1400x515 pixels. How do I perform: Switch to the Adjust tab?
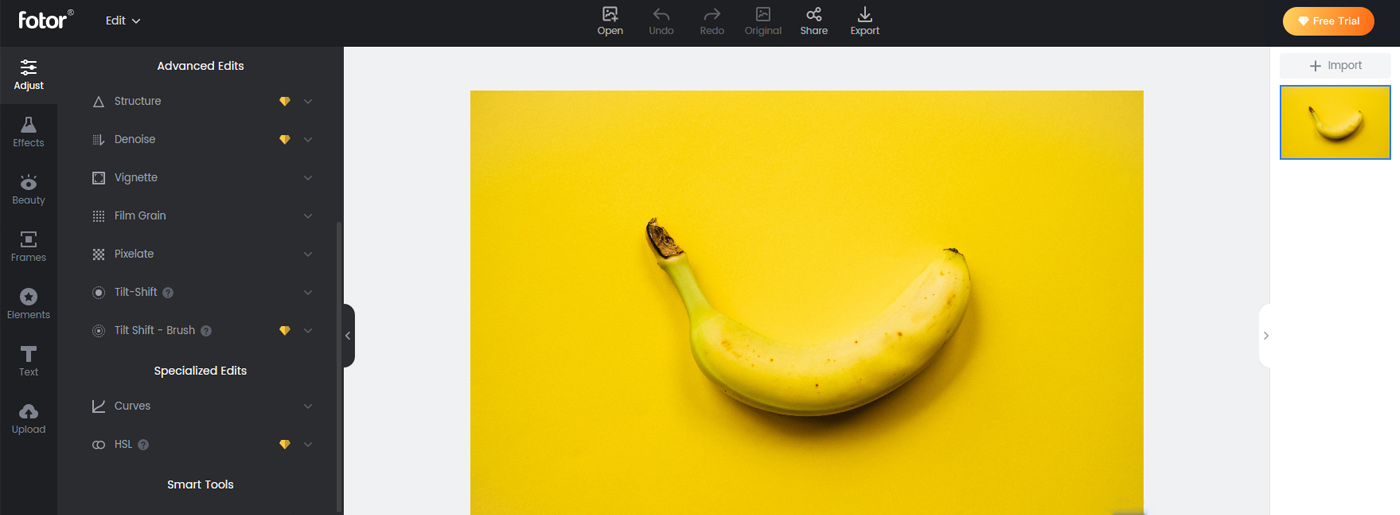coord(28,74)
